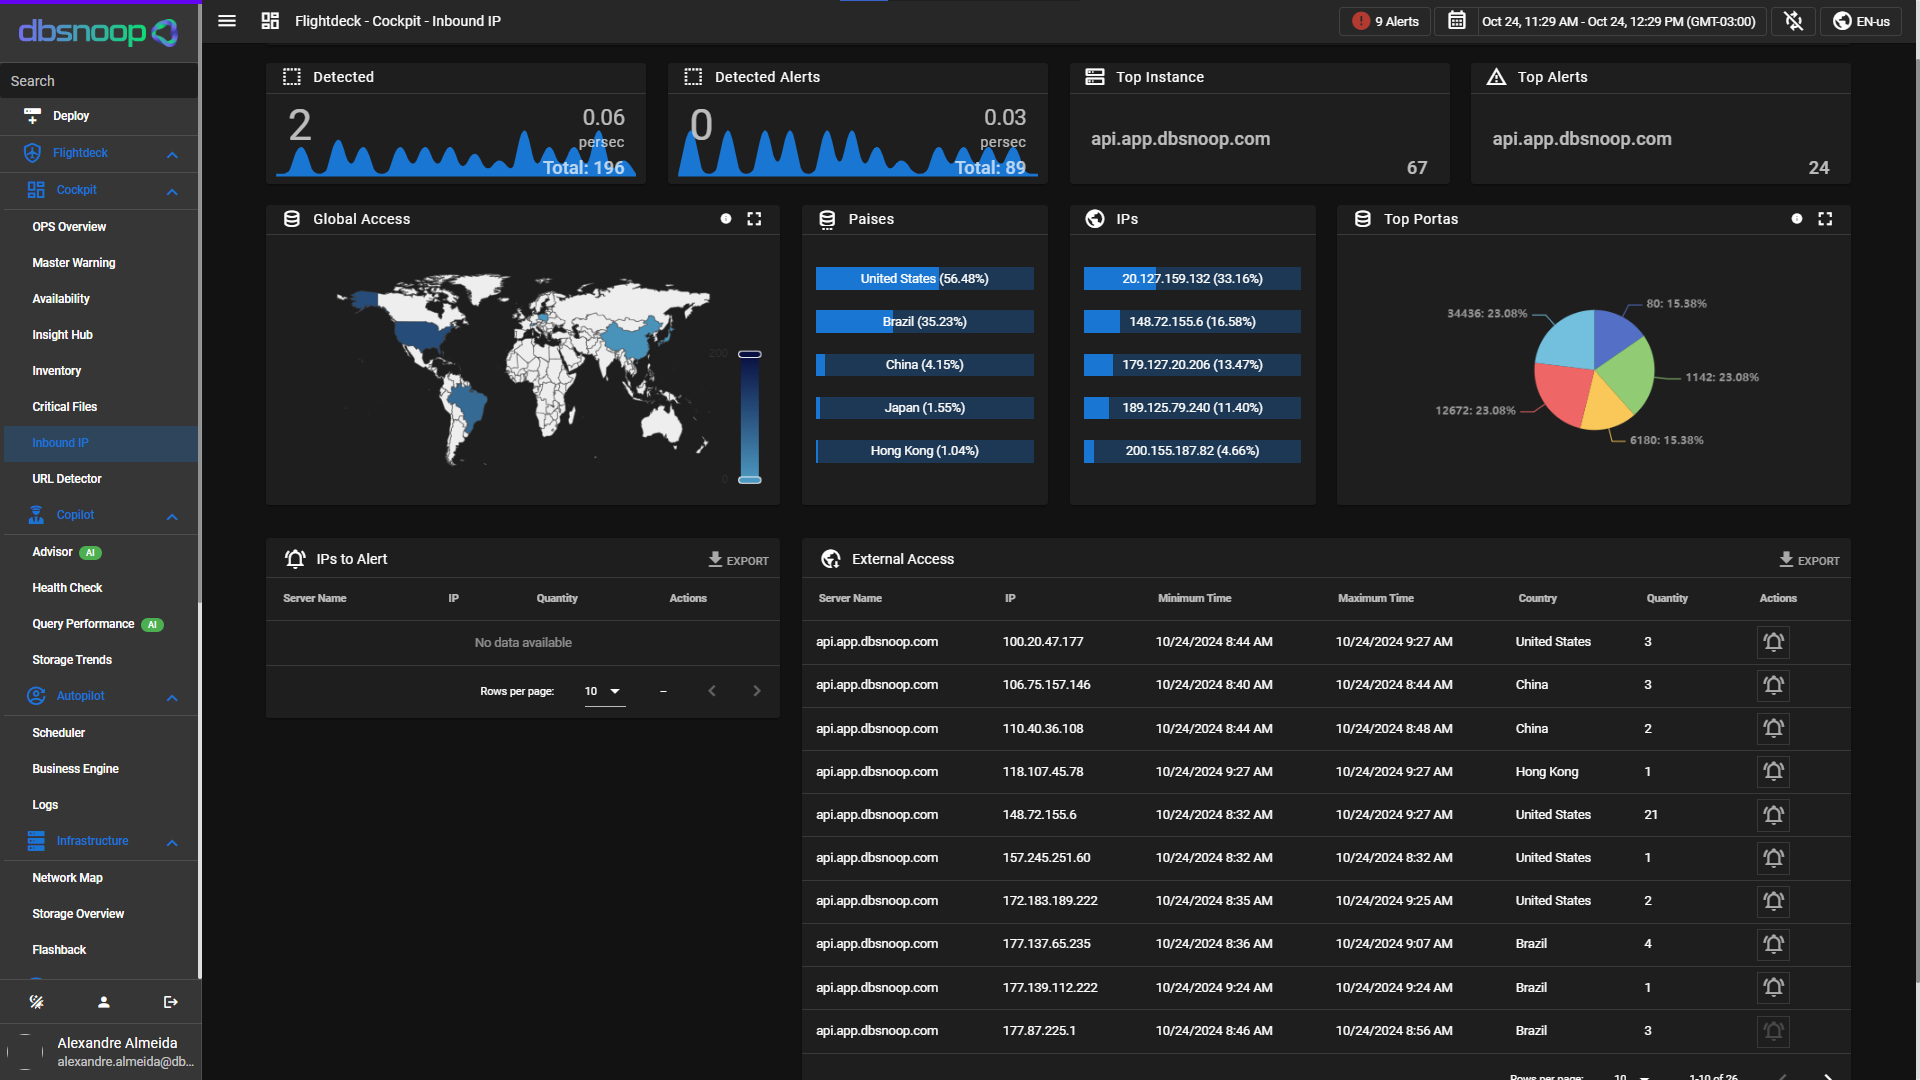The width and height of the screenshot is (1920, 1080).
Task: Open the calendar date picker icon
Action: (x=1457, y=21)
